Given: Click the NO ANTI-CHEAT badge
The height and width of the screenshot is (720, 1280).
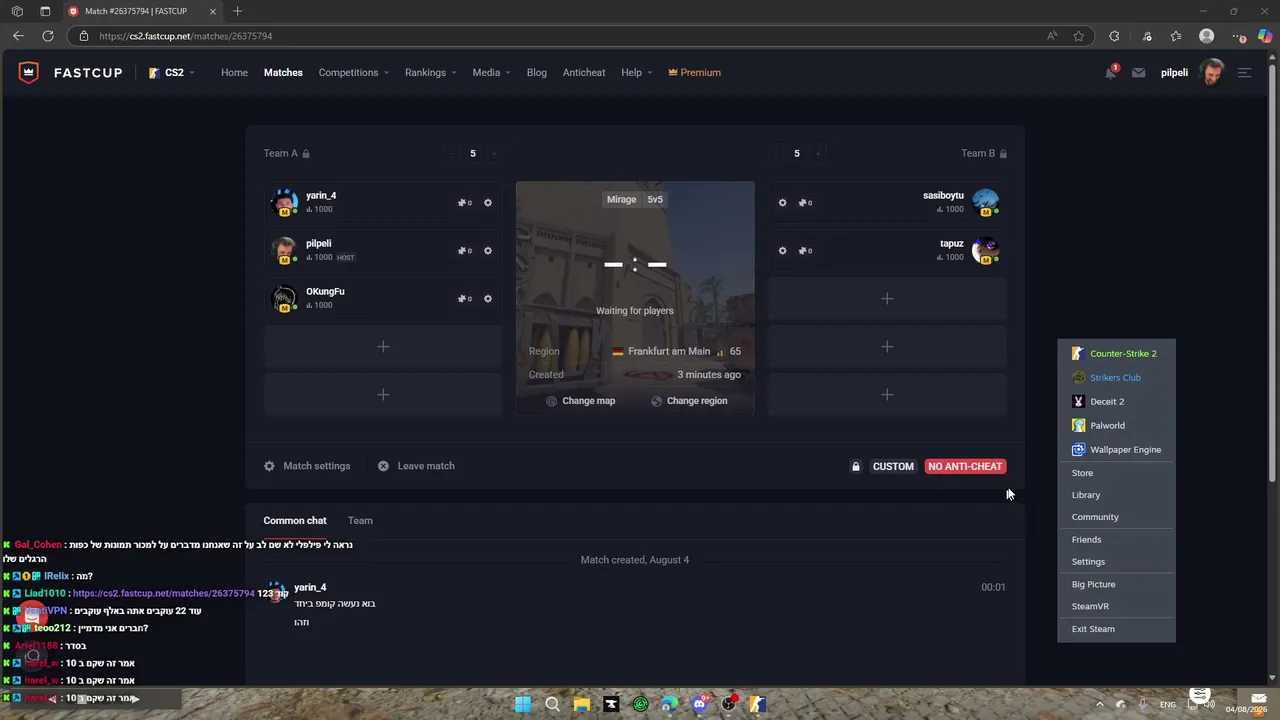Looking at the screenshot, I should coord(965,466).
